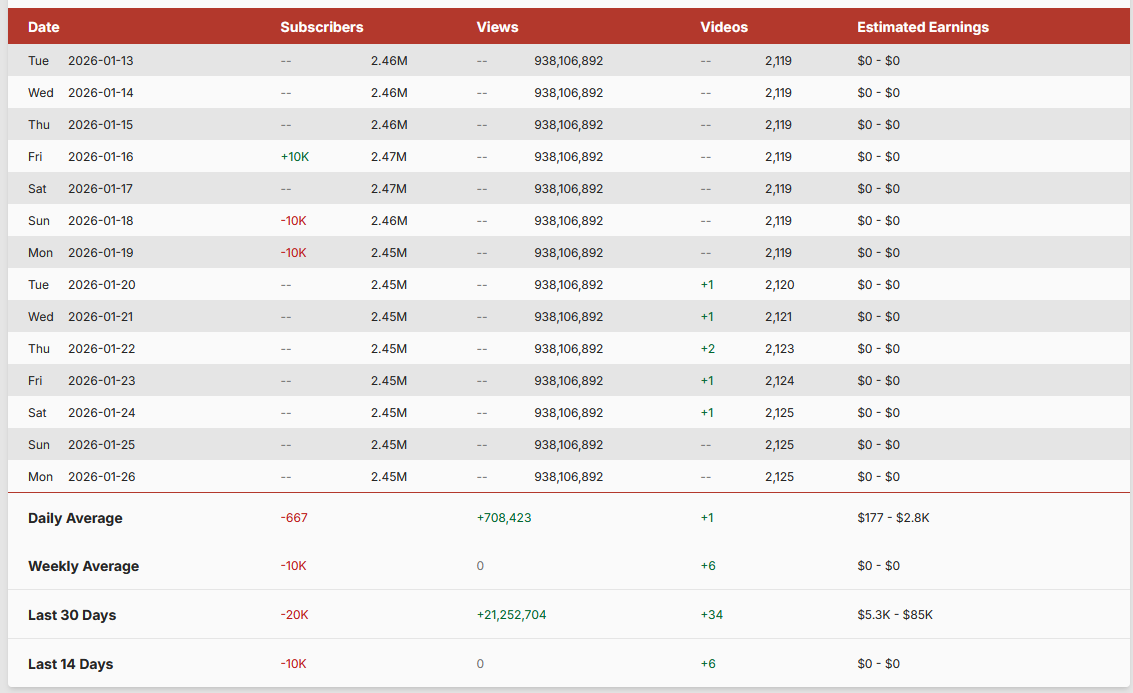The image size is (1133, 693).
Task: Click the +34 videos value
Action: click(x=711, y=615)
